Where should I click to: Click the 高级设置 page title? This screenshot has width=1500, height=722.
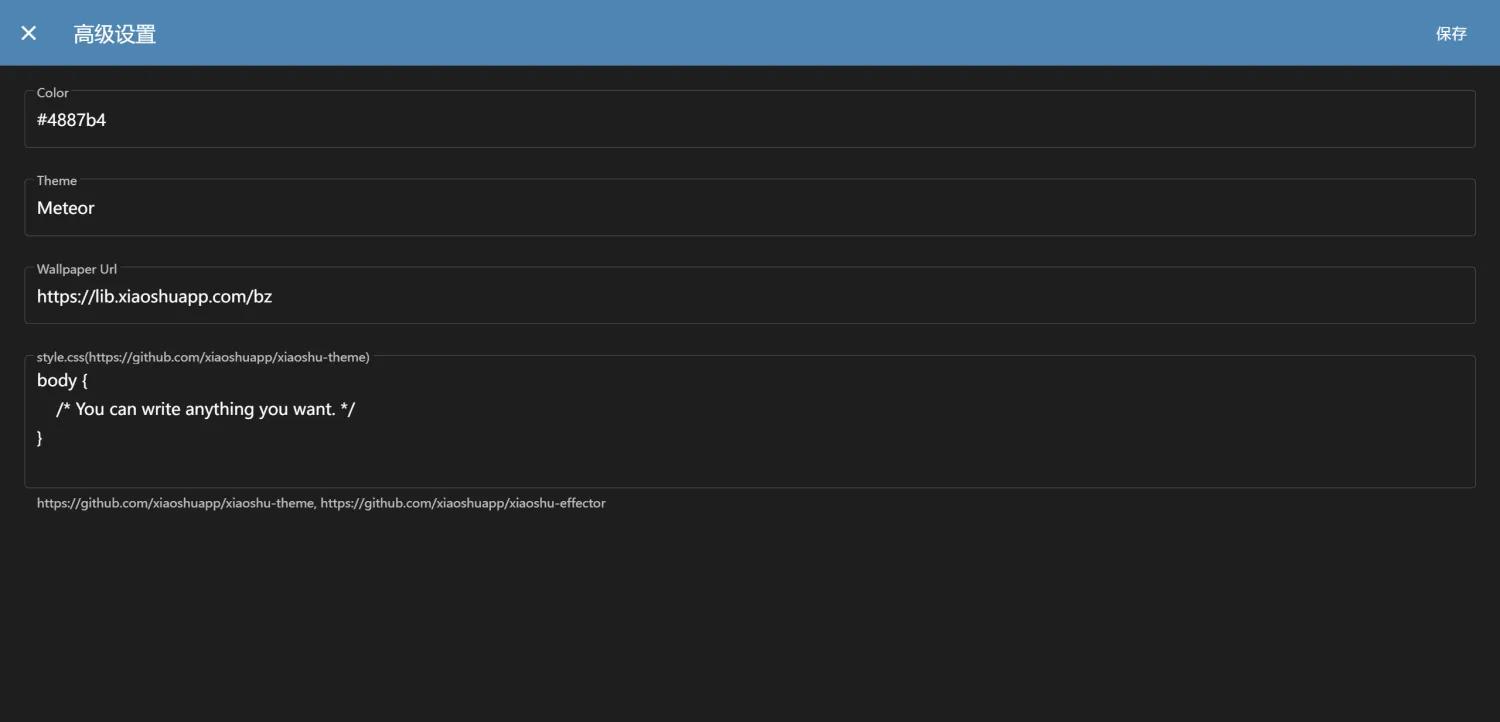pyautogui.click(x=115, y=34)
